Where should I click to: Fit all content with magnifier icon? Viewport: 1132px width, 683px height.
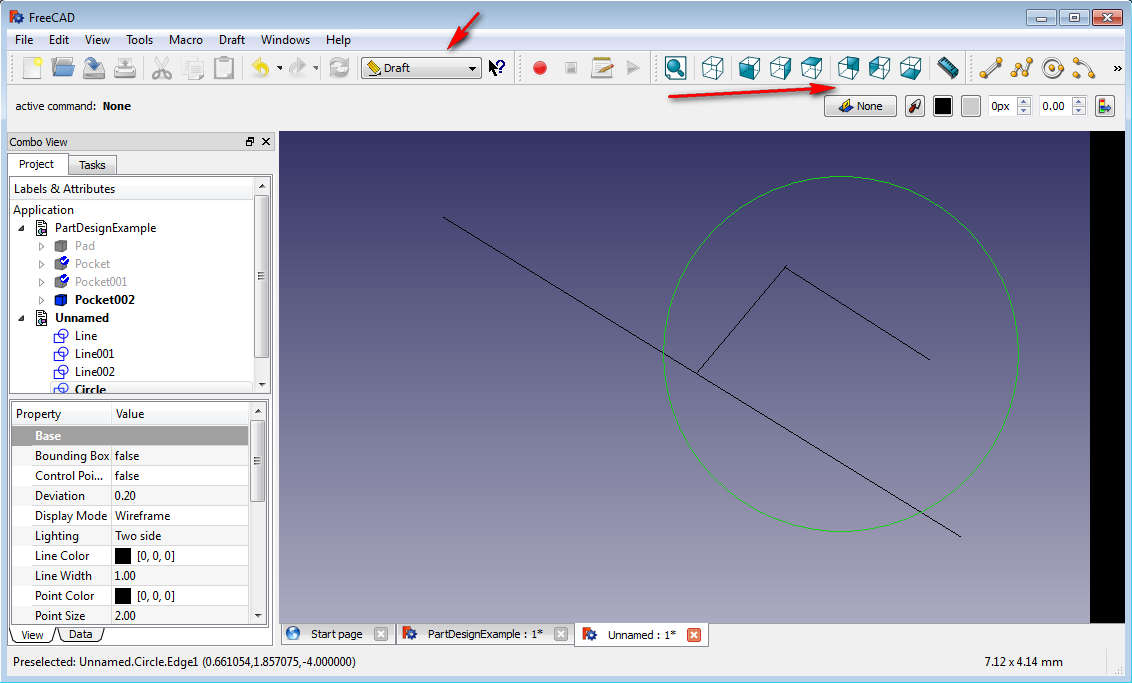(675, 68)
